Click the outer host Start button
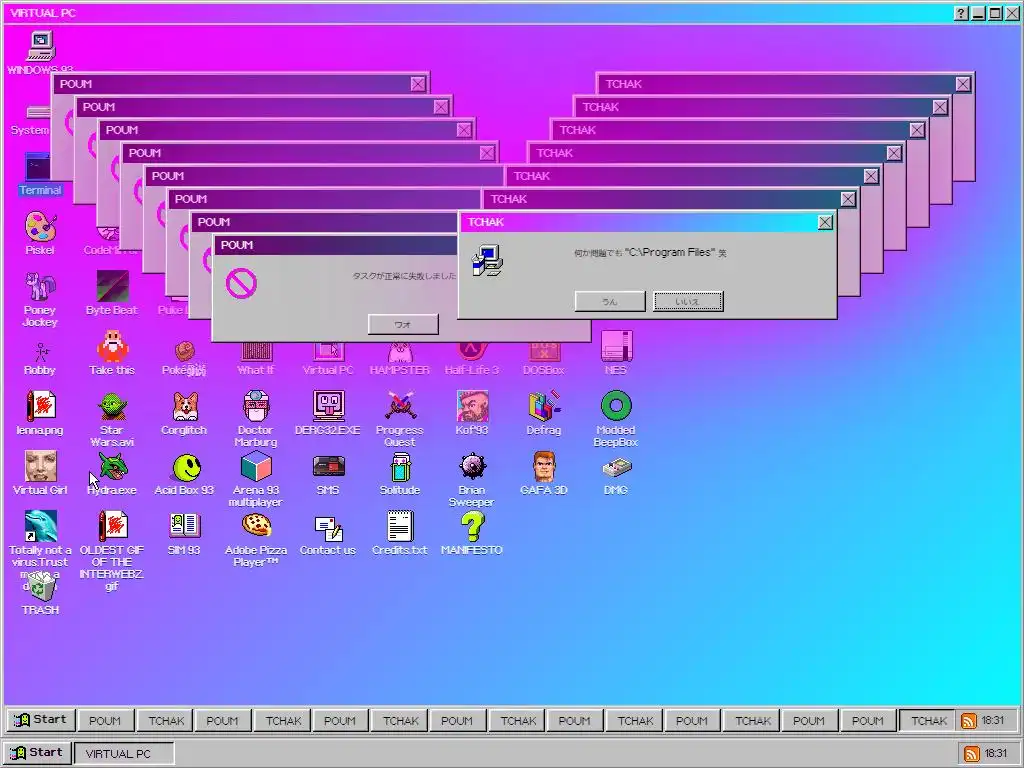 (x=37, y=752)
